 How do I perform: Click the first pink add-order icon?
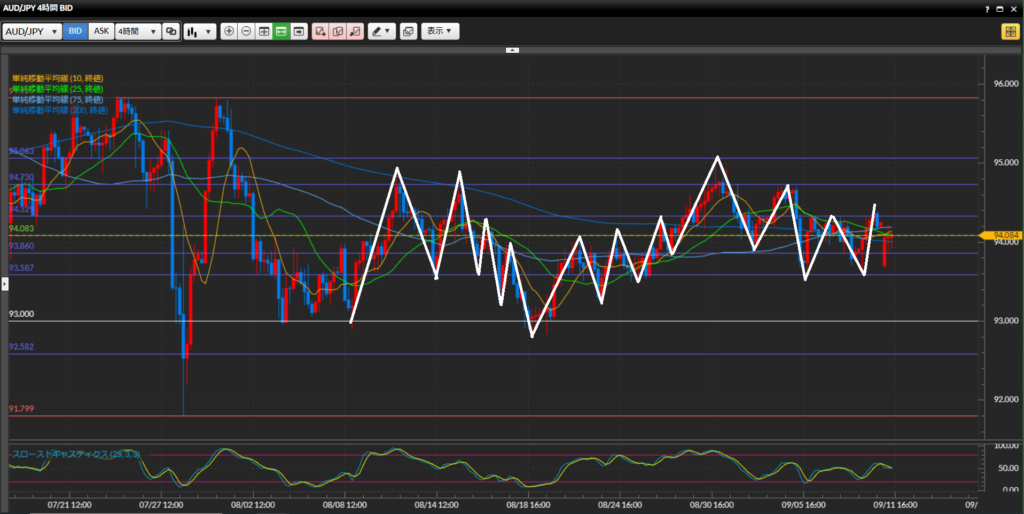(321, 31)
